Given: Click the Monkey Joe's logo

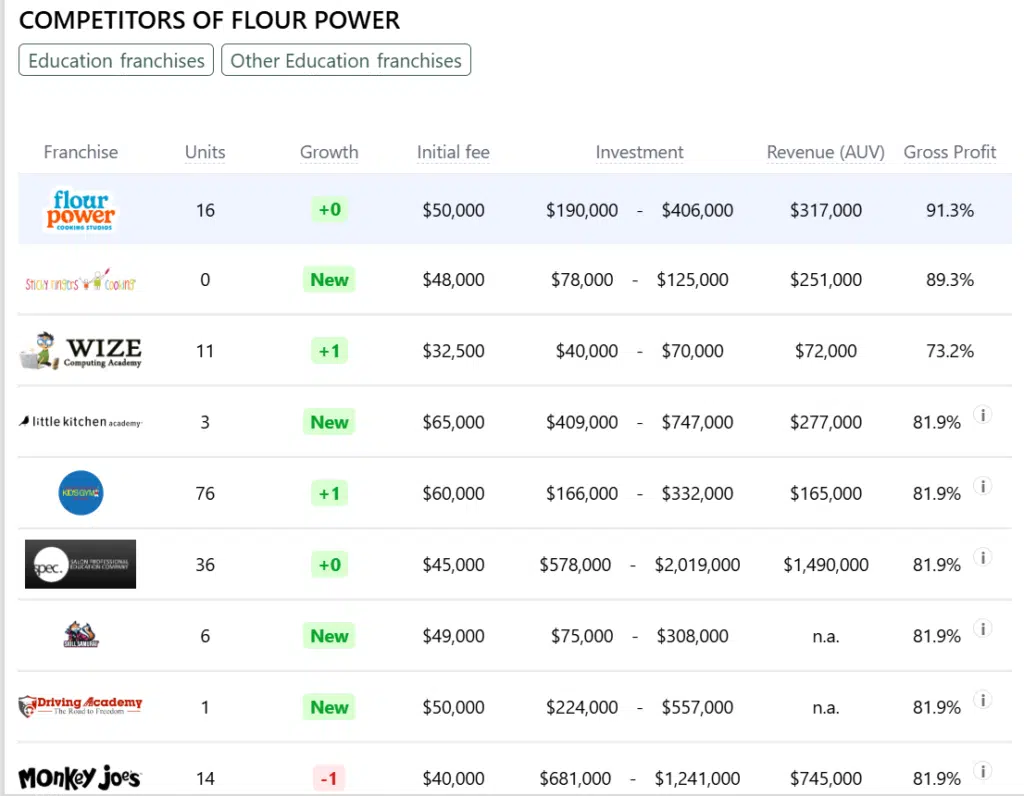Looking at the screenshot, I should coord(80,778).
